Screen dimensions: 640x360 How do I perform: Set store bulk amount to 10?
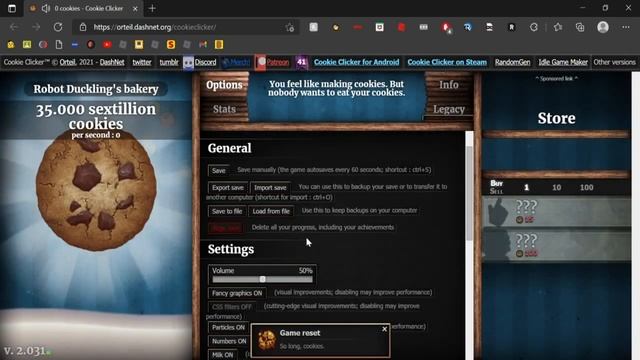pos(557,187)
